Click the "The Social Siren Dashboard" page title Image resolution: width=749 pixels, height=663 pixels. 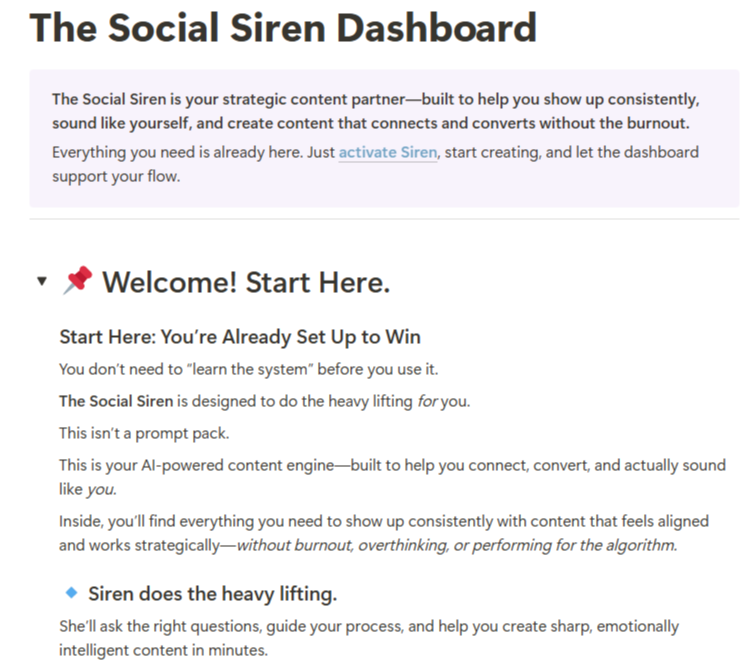(x=283, y=29)
